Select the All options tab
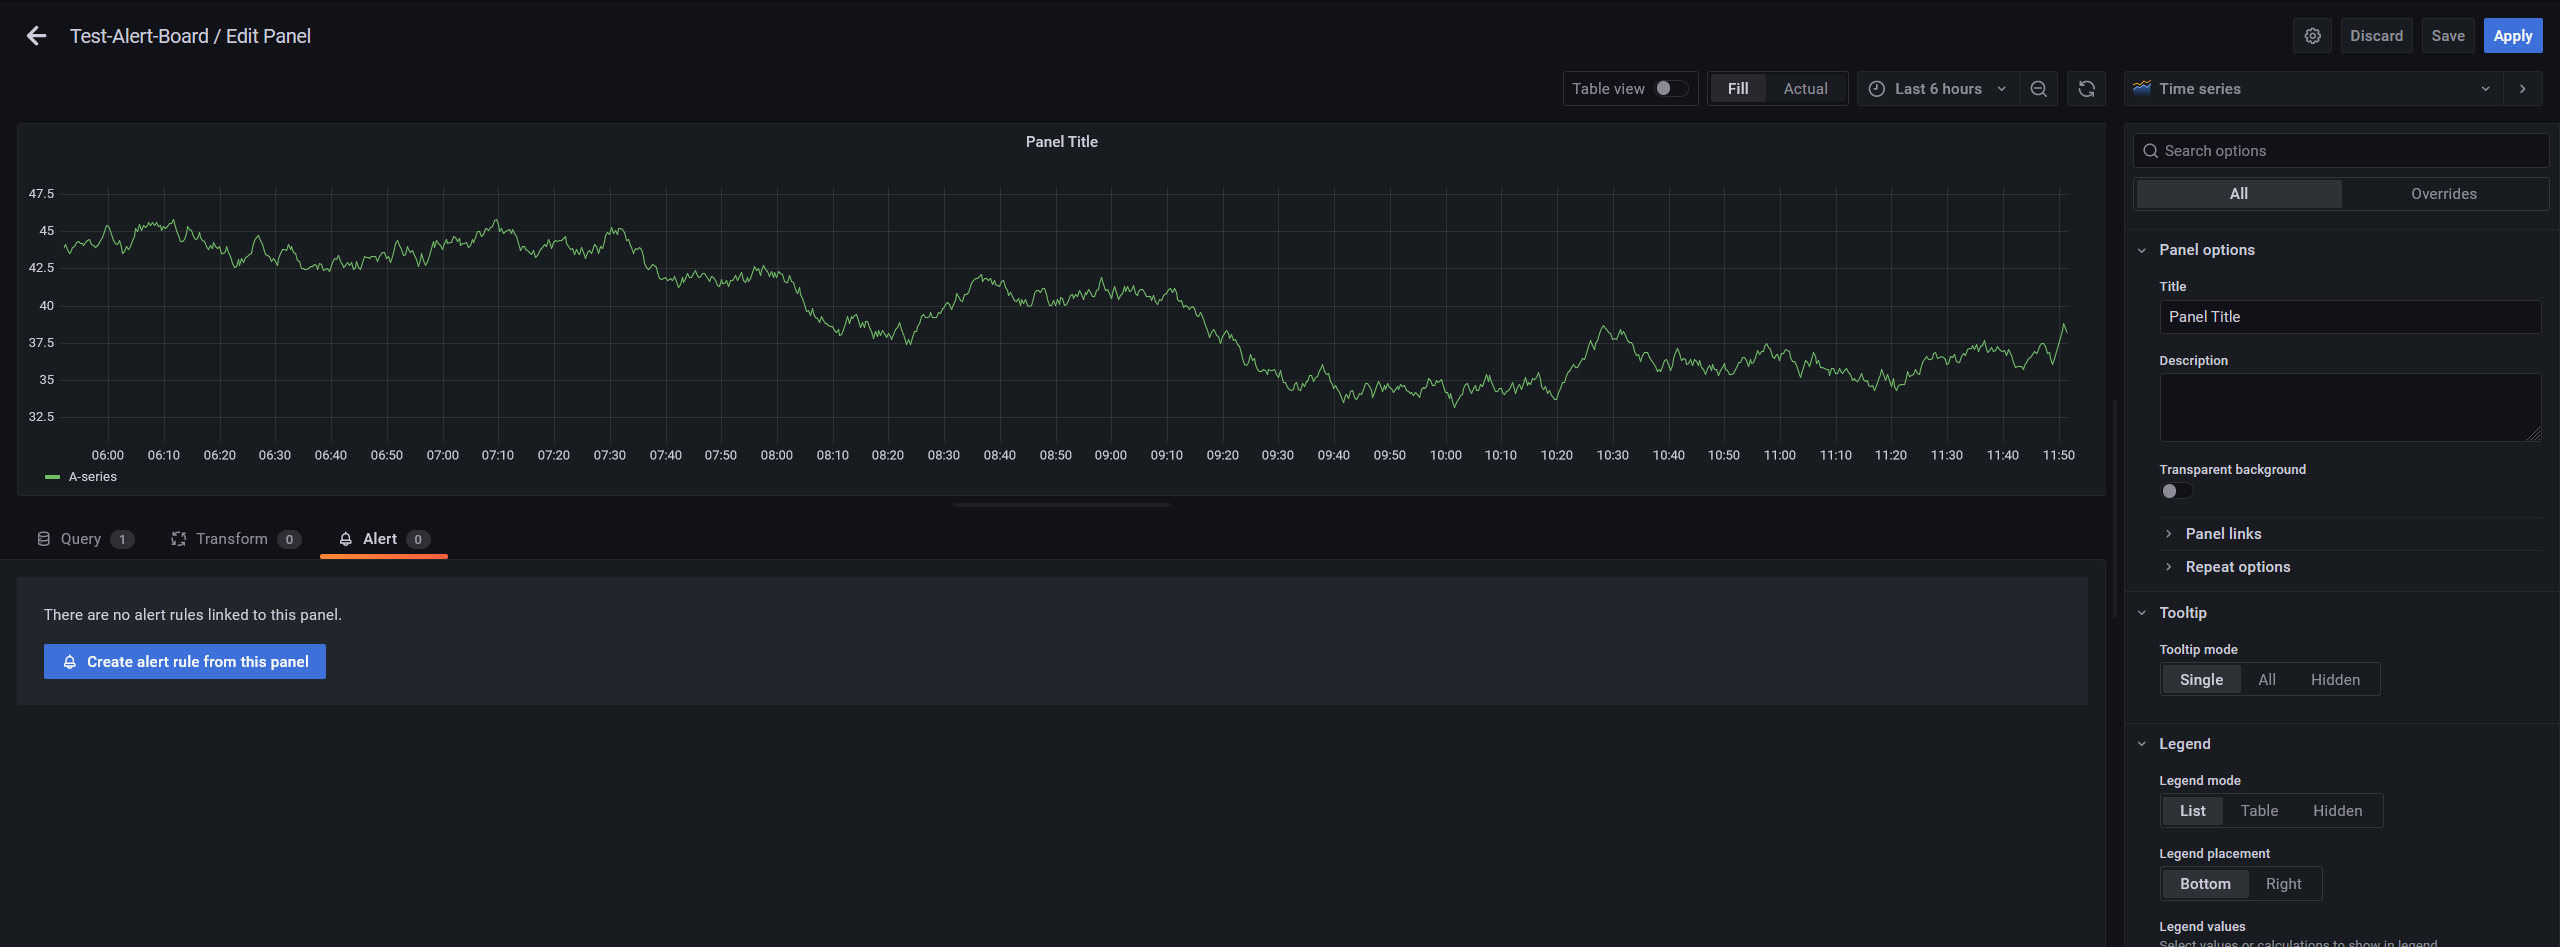Viewport: 2560px width, 947px height. pyautogui.click(x=2238, y=194)
